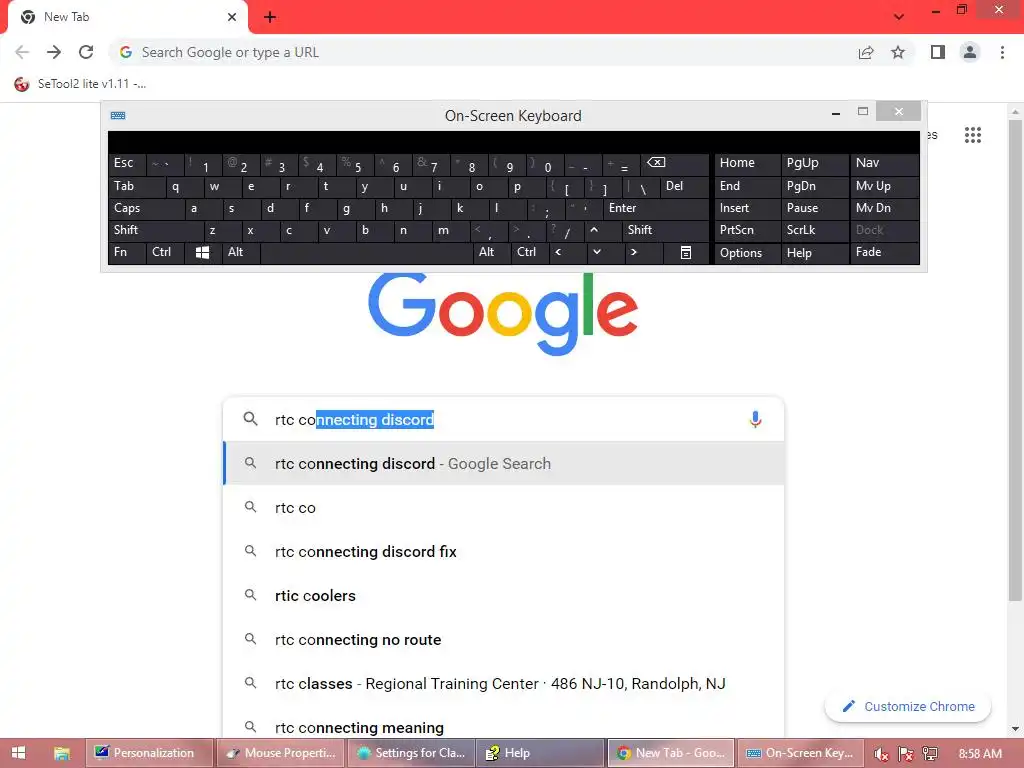This screenshot has width=1024, height=768.
Task: Click Tab key on On-Screen Keyboard
Action: tap(136, 186)
